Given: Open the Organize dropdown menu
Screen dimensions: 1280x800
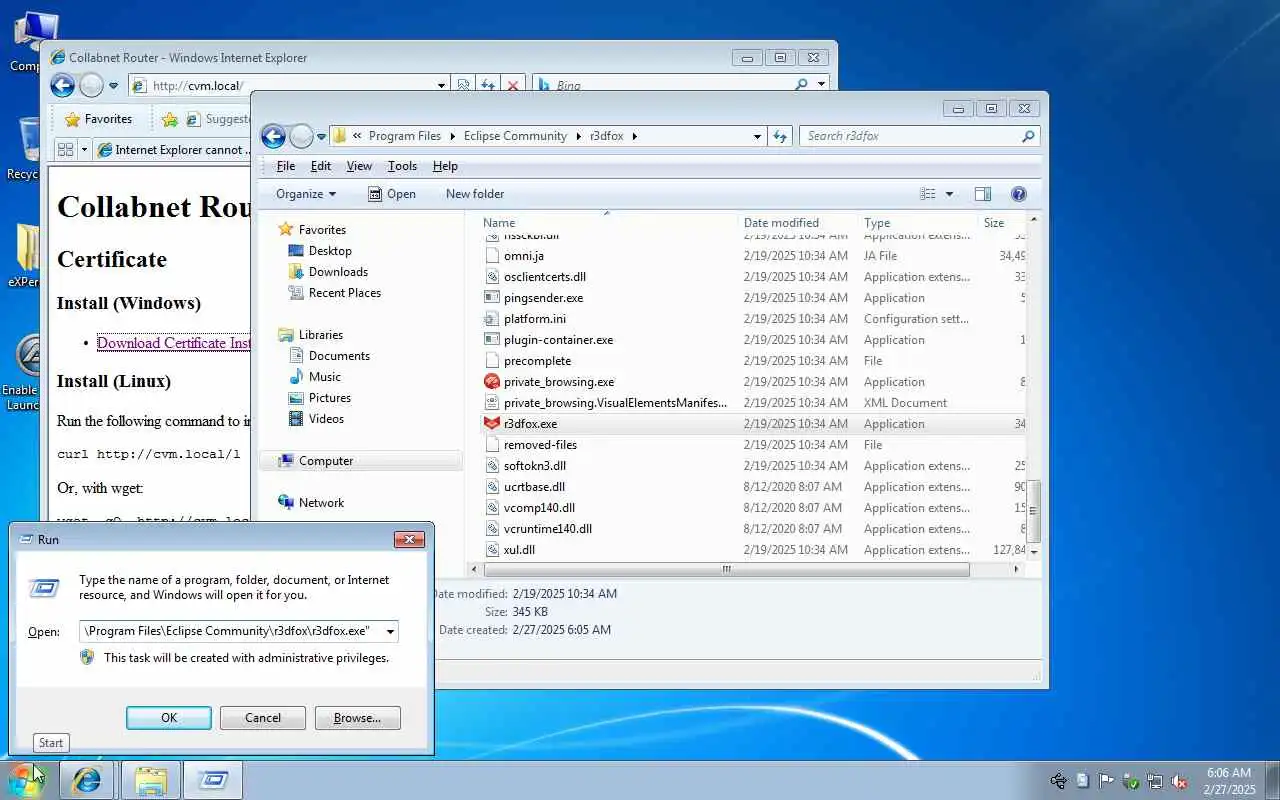Looking at the screenshot, I should tap(306, 194).
